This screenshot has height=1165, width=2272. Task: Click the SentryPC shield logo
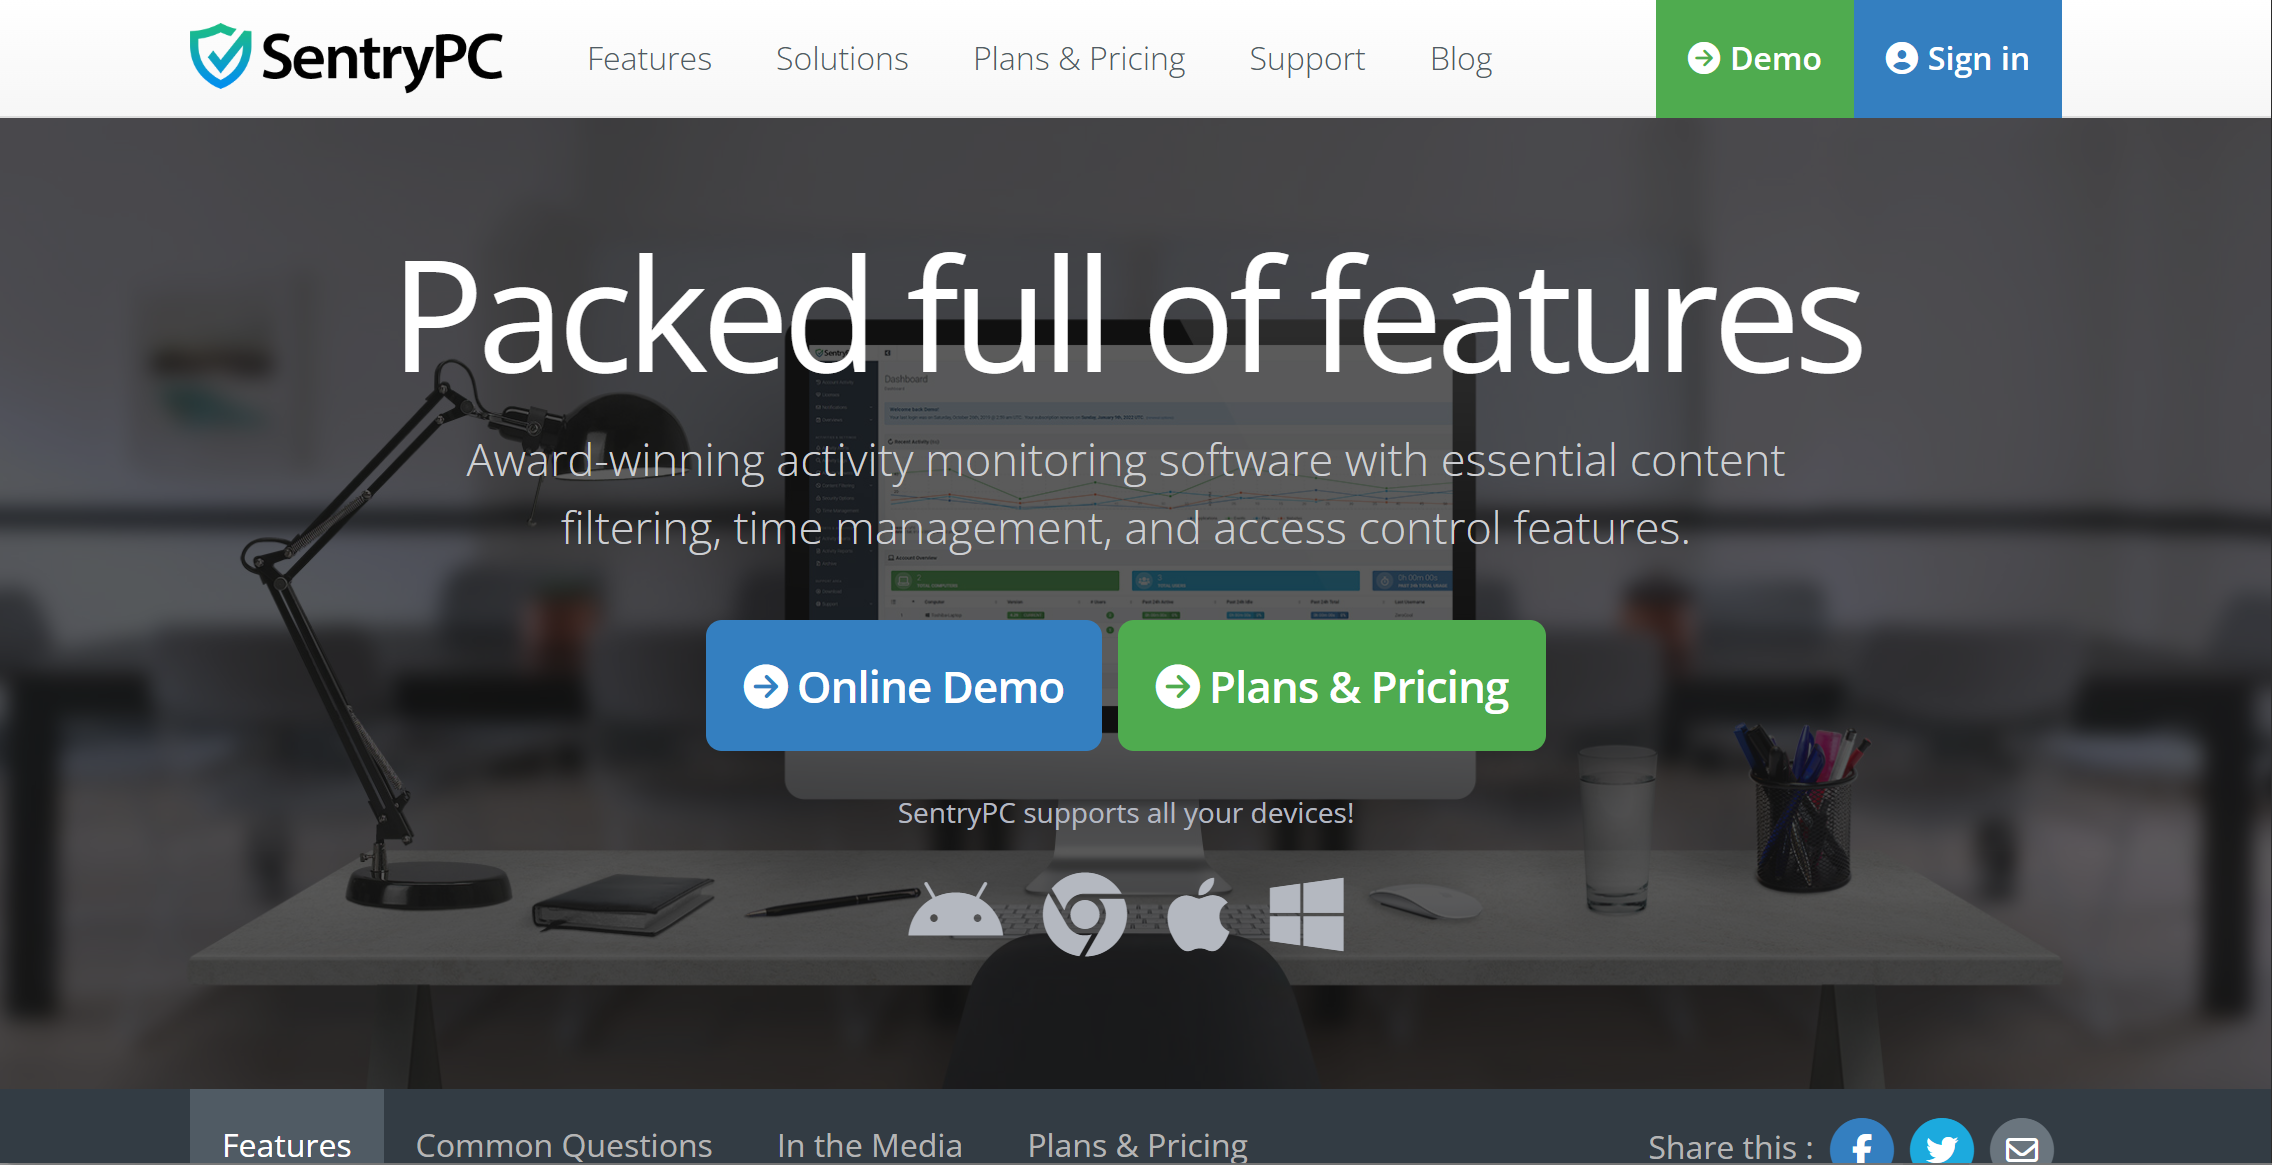pos(221,57)
